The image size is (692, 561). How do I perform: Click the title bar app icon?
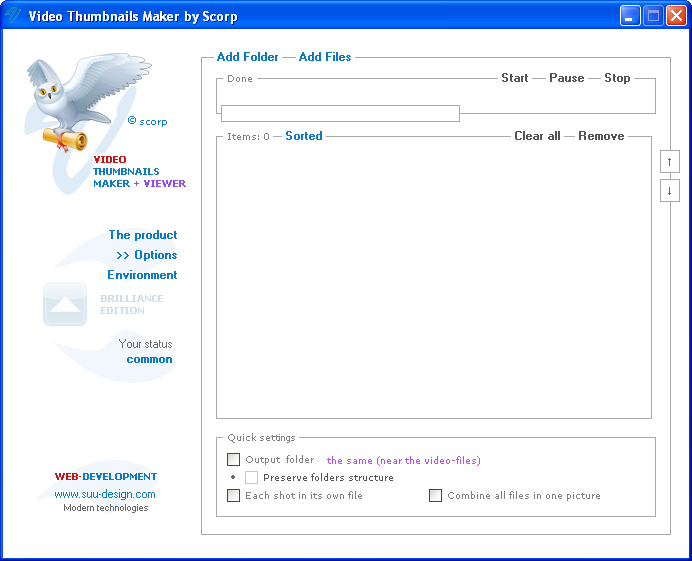(x=14, y=16)
